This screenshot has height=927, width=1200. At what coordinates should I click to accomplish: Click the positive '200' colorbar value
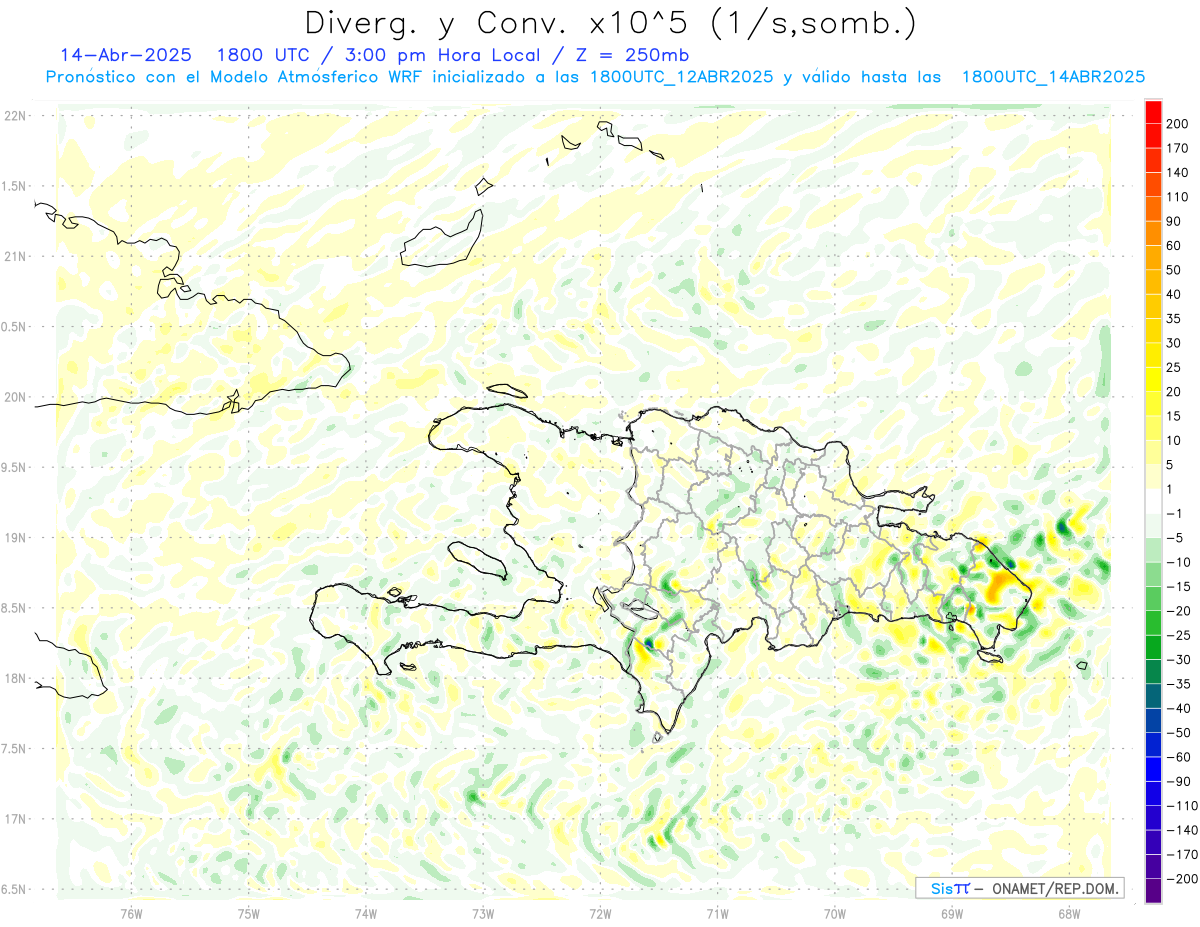coord(1177,124)
